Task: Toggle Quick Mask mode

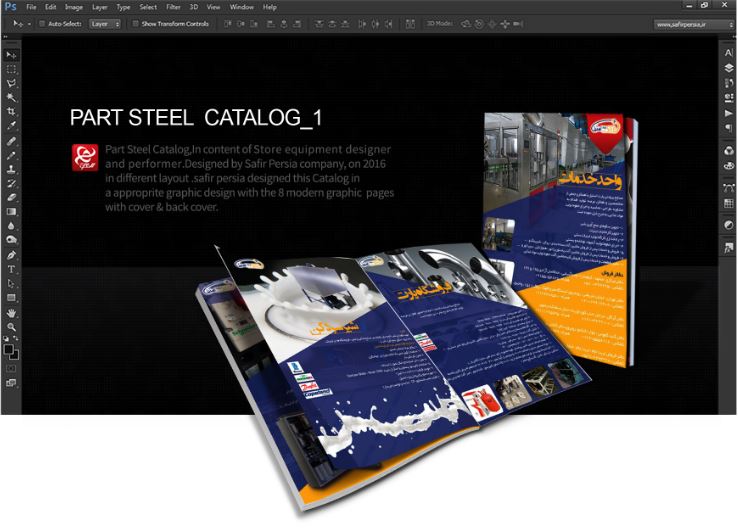Action: [11, 368]
